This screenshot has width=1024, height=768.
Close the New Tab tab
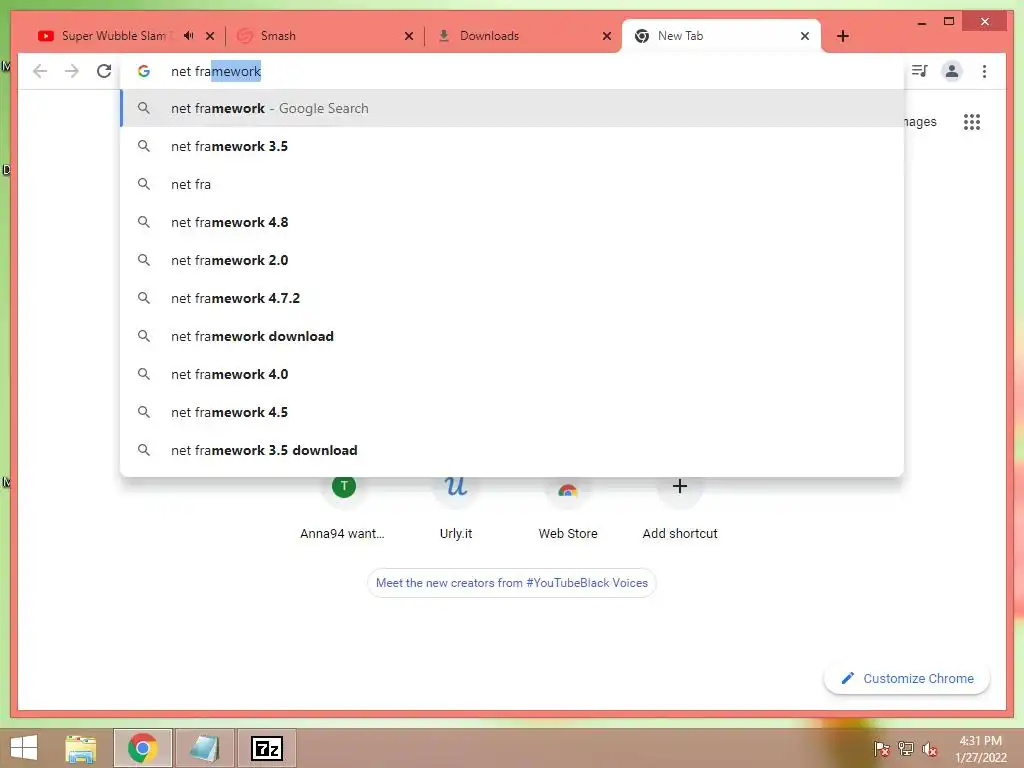coord(805,36)
